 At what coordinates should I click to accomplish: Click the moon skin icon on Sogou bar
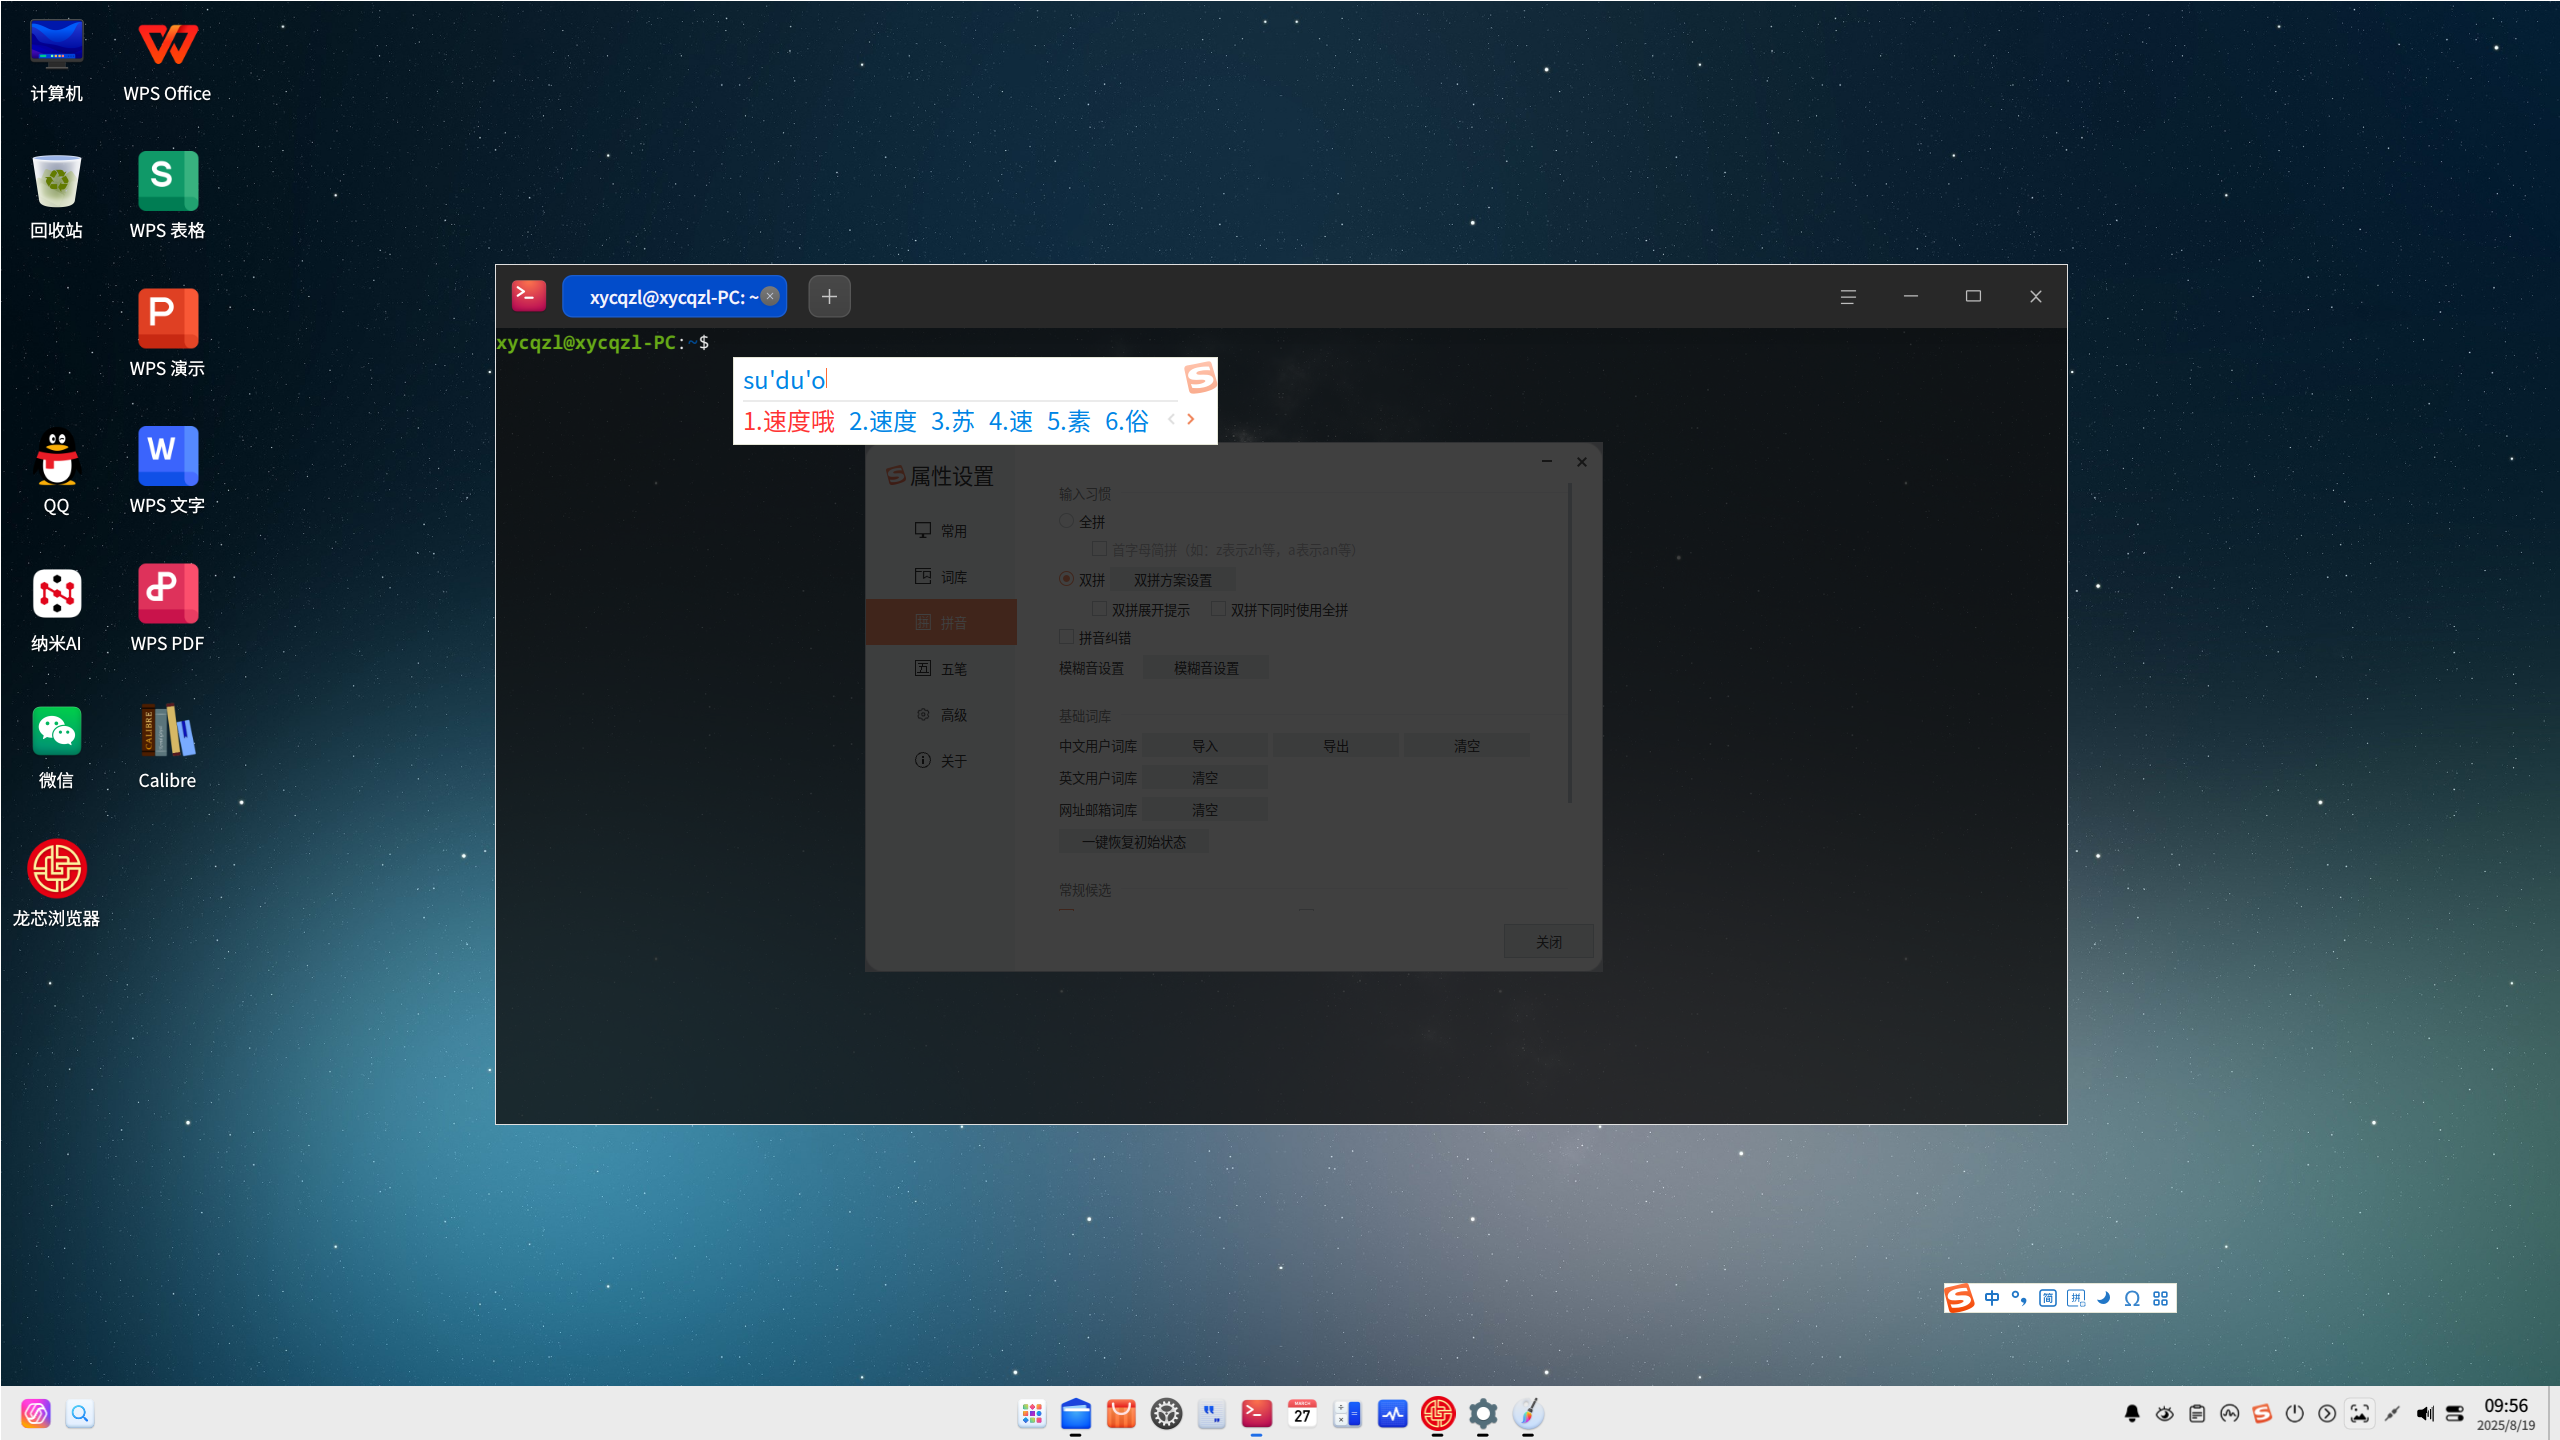pos(2104,1298)
